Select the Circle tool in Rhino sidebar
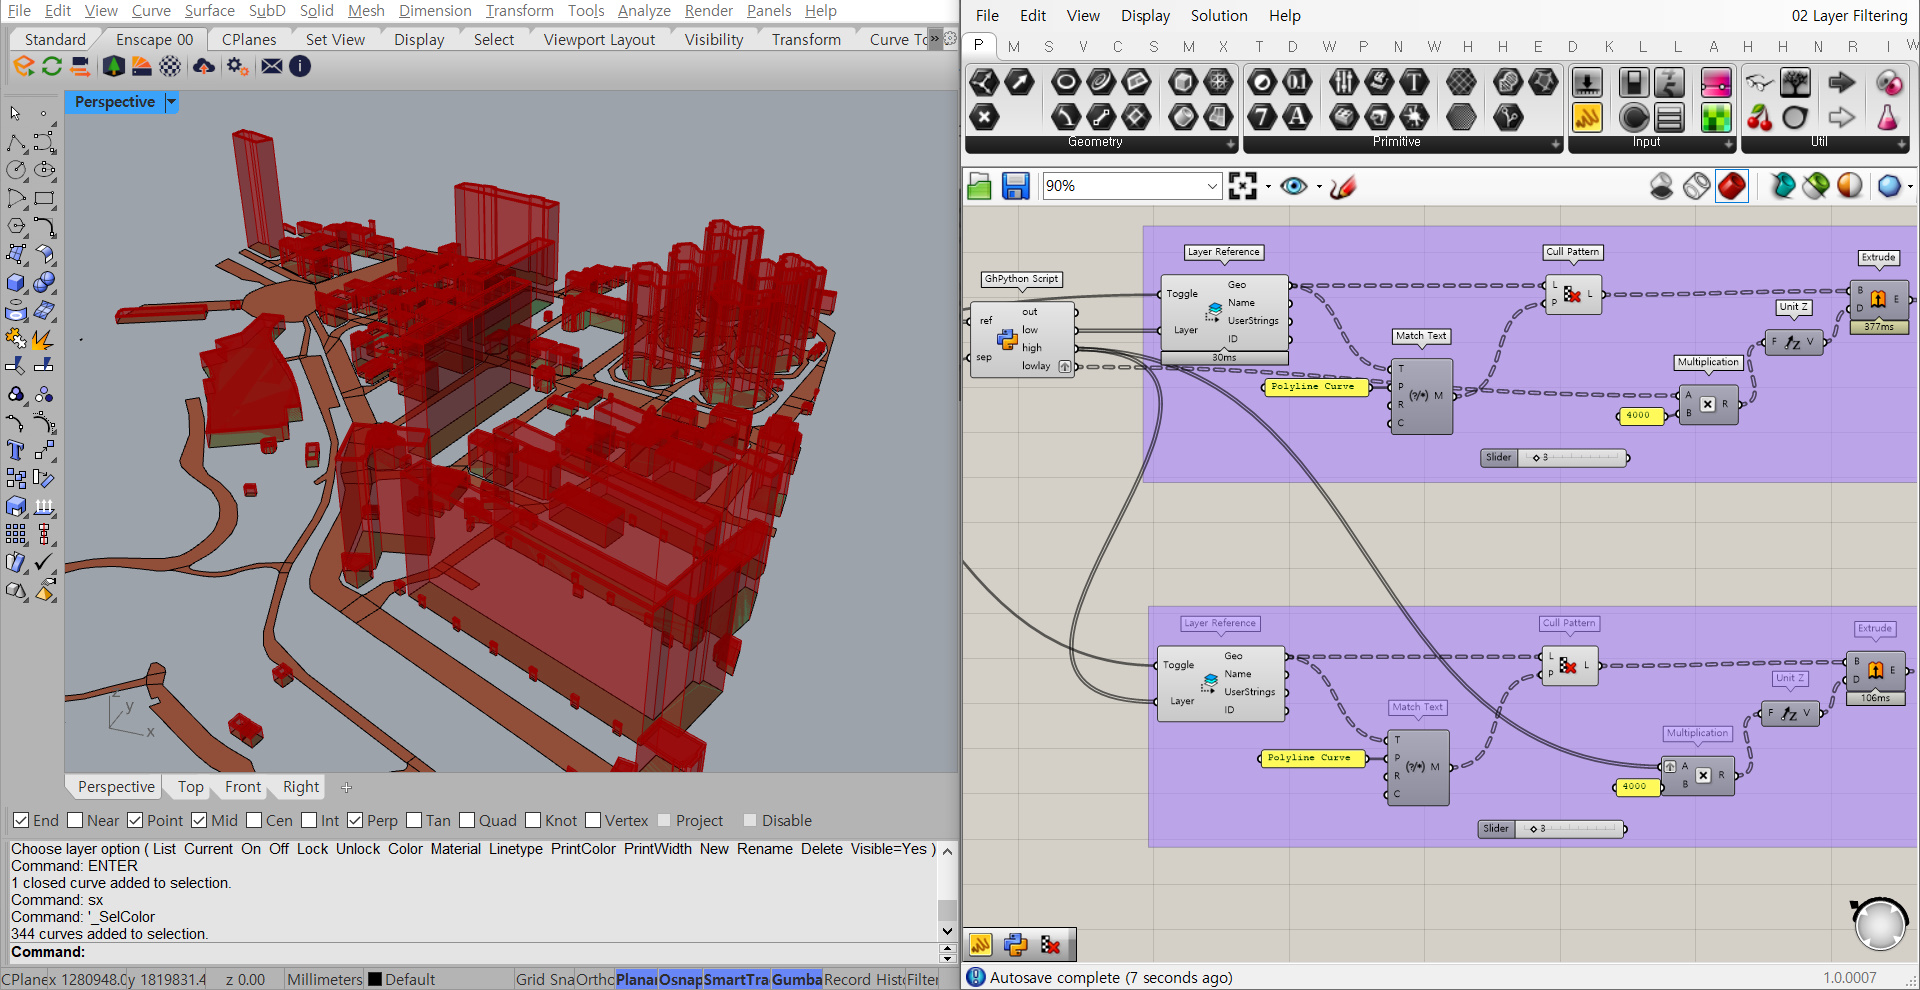This screenshot has width=1920, height=990. (x=16, y=171)
